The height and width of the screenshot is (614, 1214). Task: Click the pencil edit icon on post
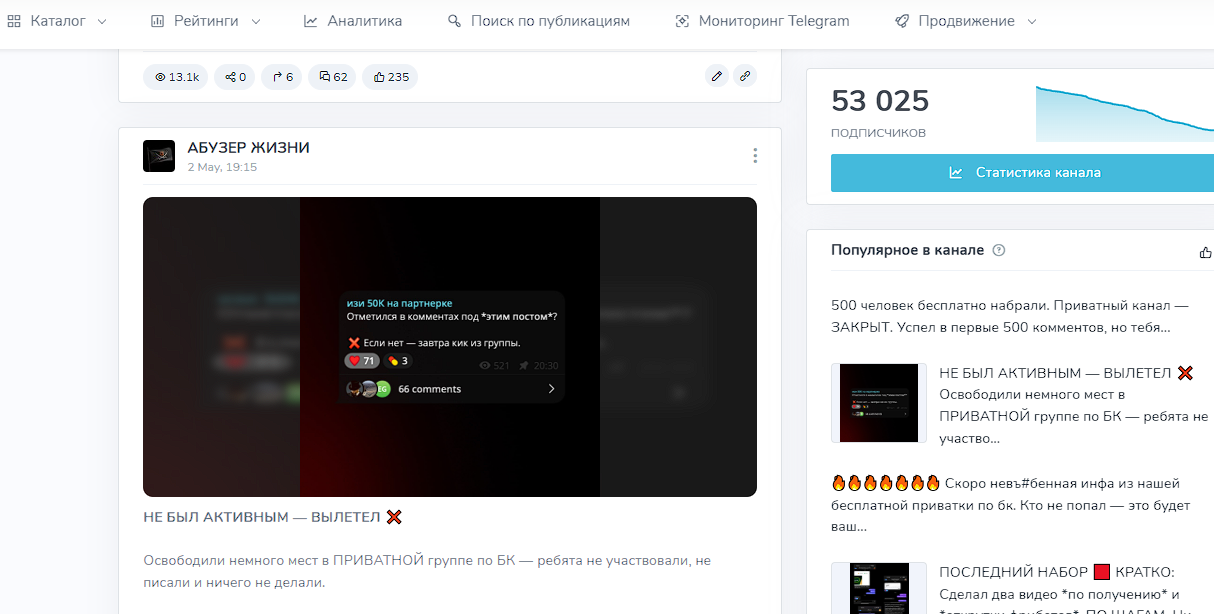[716, 76]
